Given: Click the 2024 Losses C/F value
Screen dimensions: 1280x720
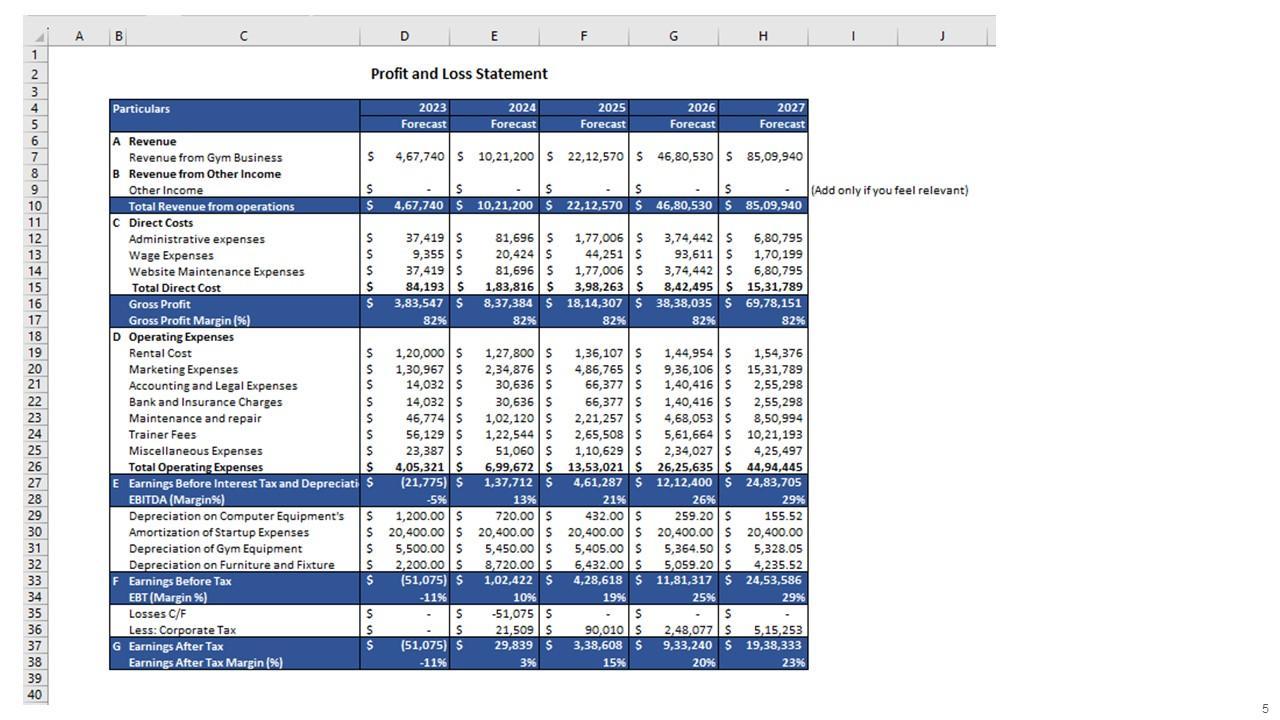Looking at the screenshot, I should (x=514, y=614).
